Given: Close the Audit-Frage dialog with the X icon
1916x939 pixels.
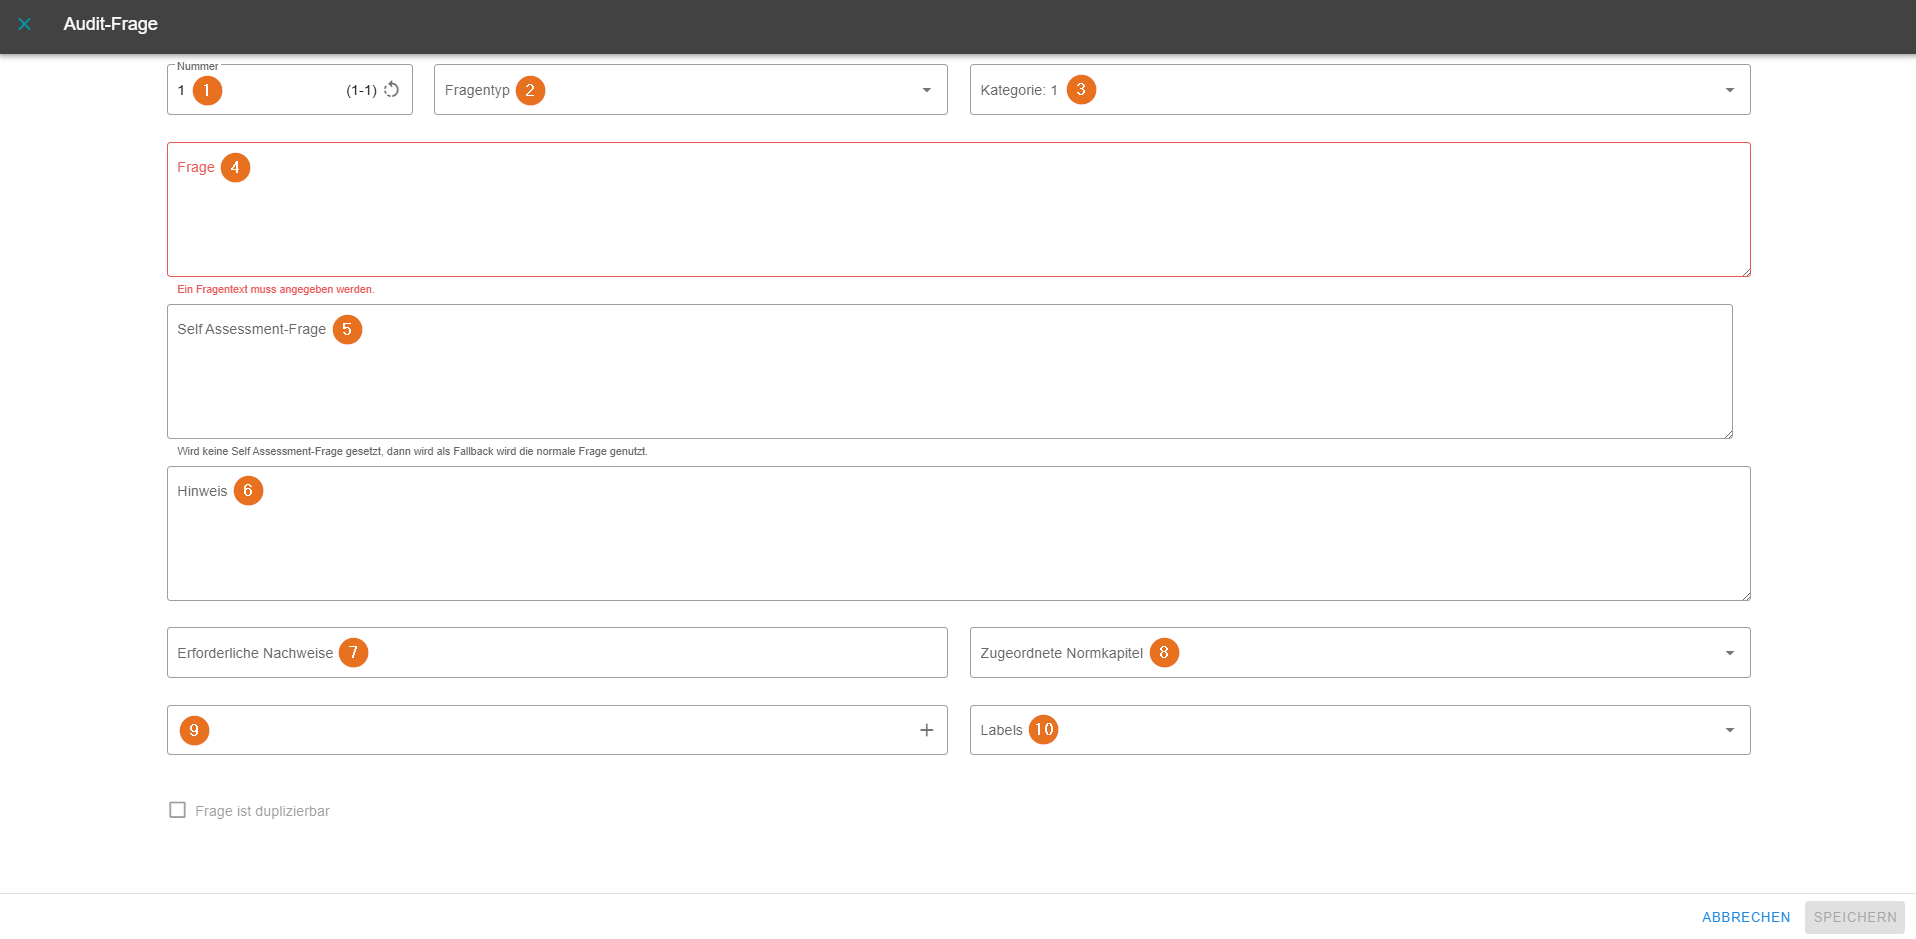Looking at the screenshot, I should pos(25,24).
